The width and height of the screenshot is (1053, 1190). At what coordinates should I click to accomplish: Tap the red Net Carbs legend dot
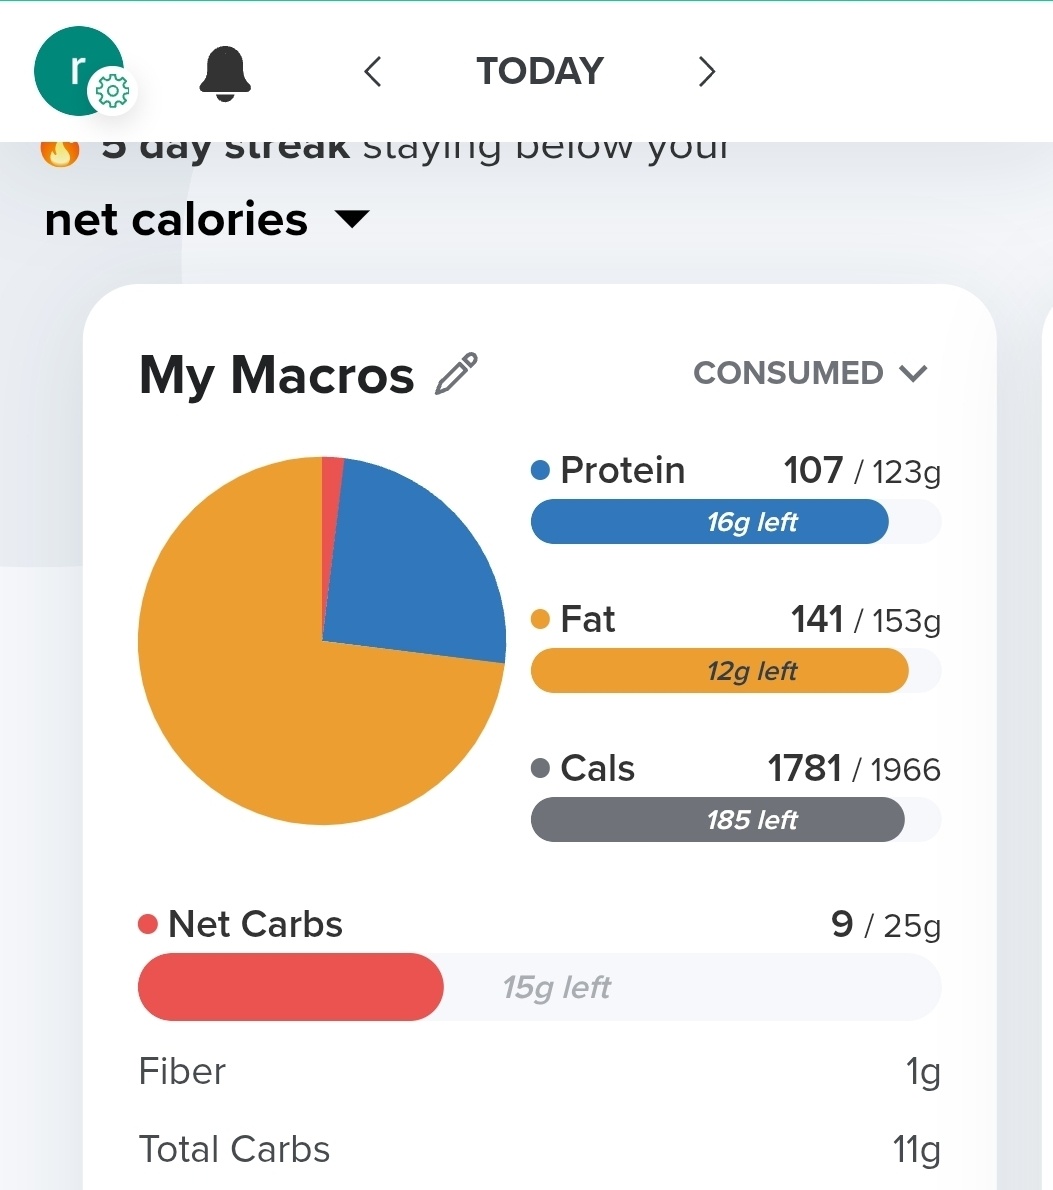point(148,924)
